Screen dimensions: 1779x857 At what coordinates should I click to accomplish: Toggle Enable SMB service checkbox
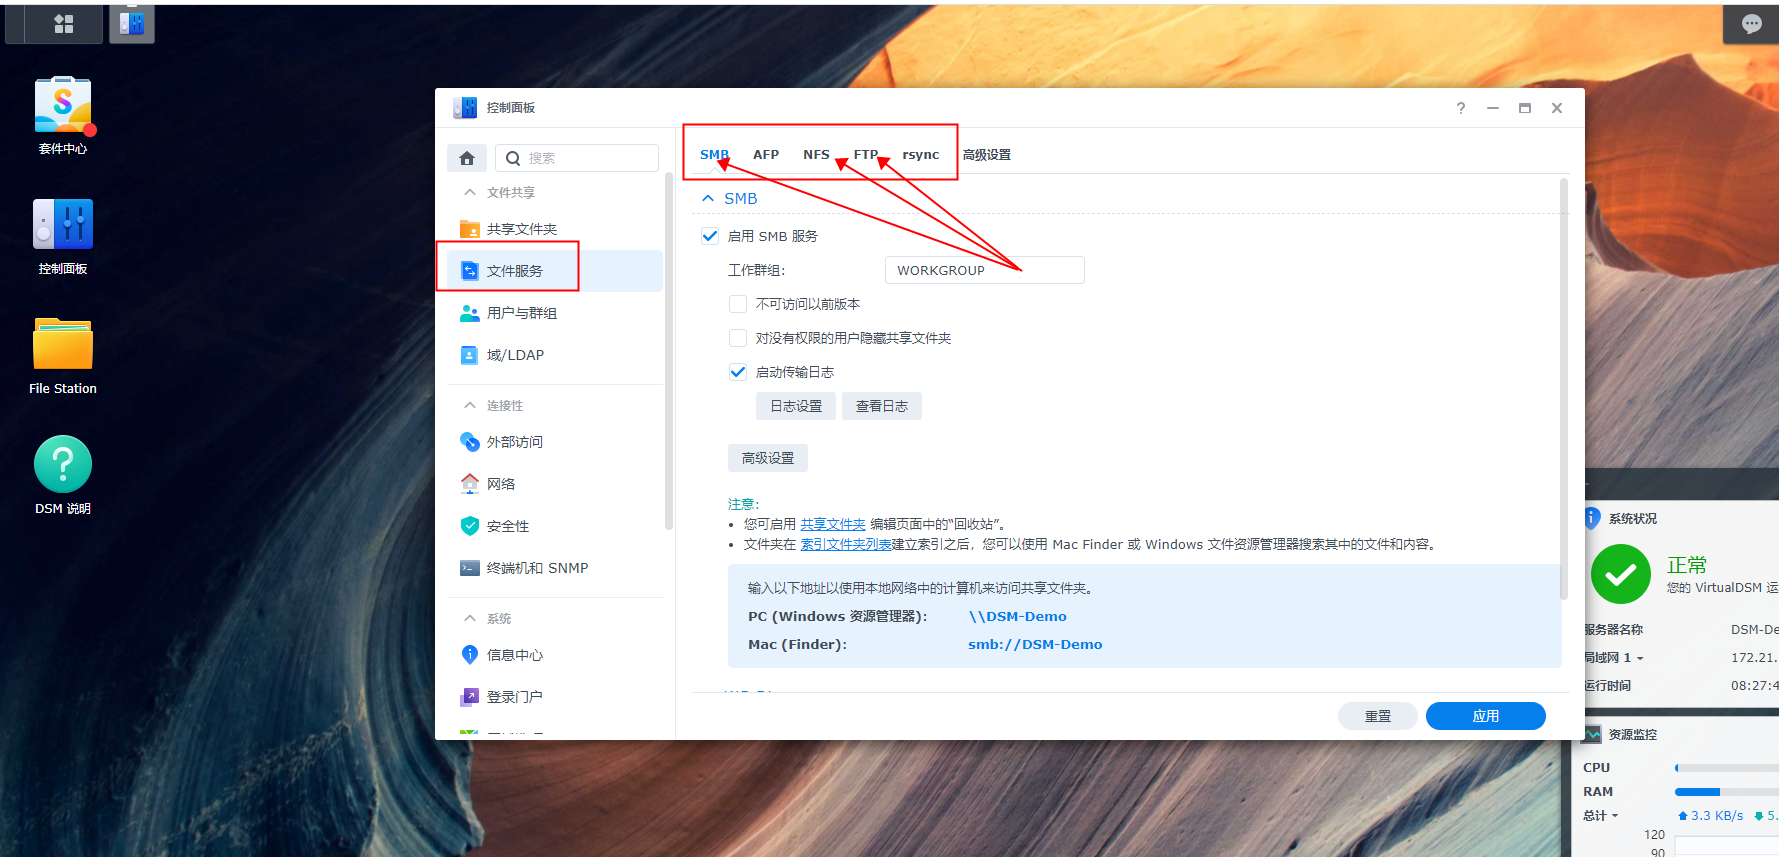click(710, 236)
